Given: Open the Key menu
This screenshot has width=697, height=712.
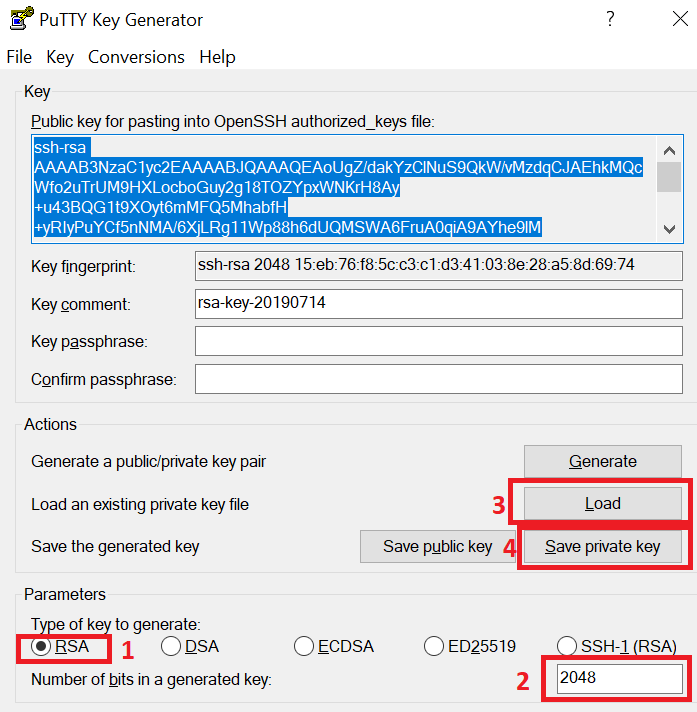Looking at the screenshot, I should [x=60, y=57].
